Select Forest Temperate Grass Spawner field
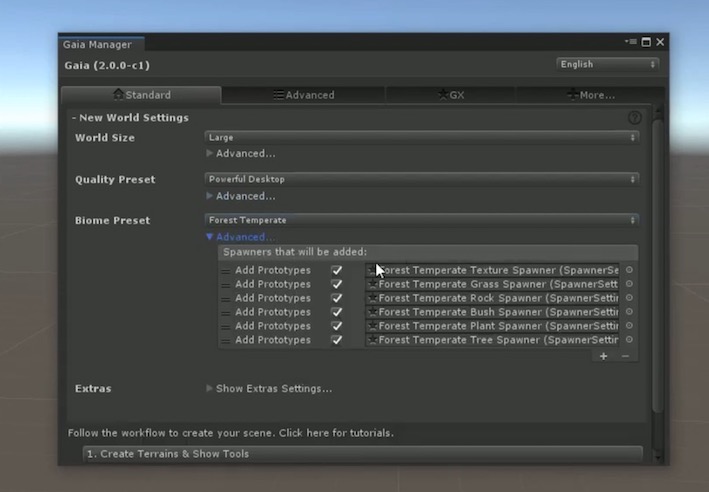The width and height of the screenshot is (709, 492). point(492,284)
